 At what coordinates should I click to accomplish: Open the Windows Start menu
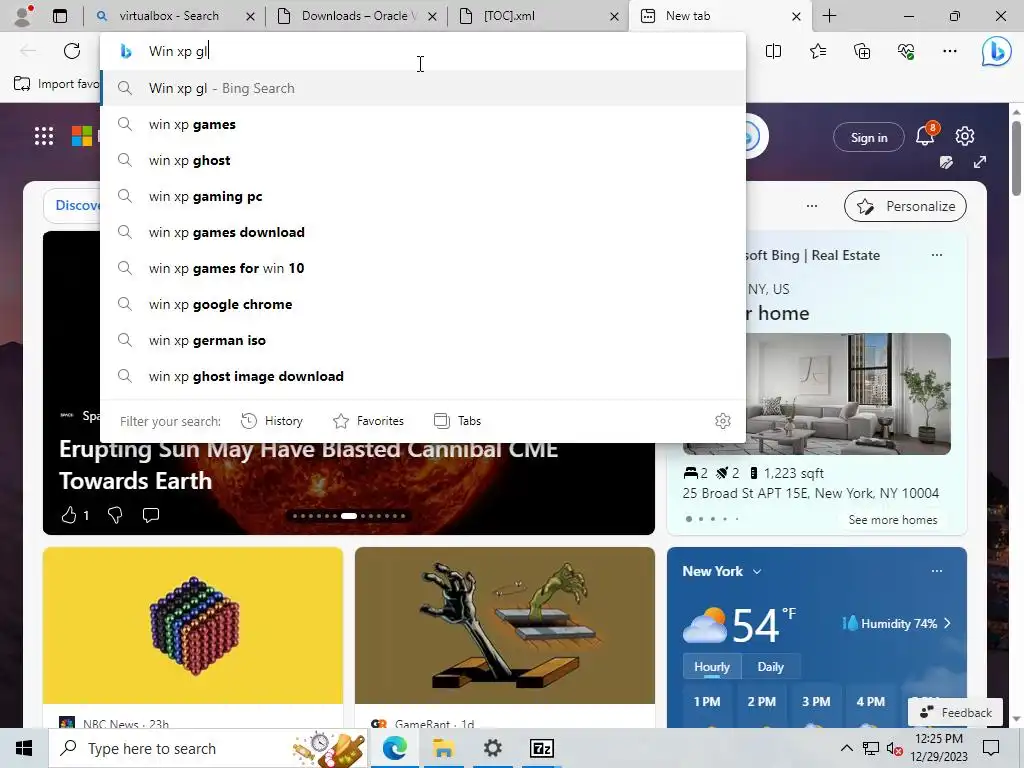tap(24, 748)
